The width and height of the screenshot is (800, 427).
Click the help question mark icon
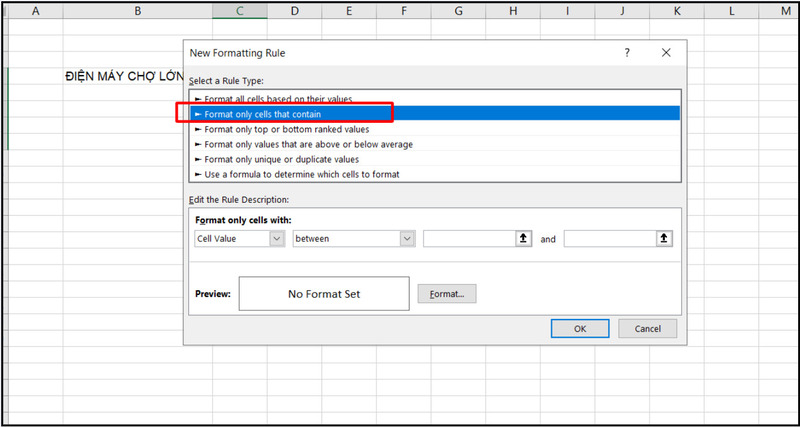coord(626,52)
